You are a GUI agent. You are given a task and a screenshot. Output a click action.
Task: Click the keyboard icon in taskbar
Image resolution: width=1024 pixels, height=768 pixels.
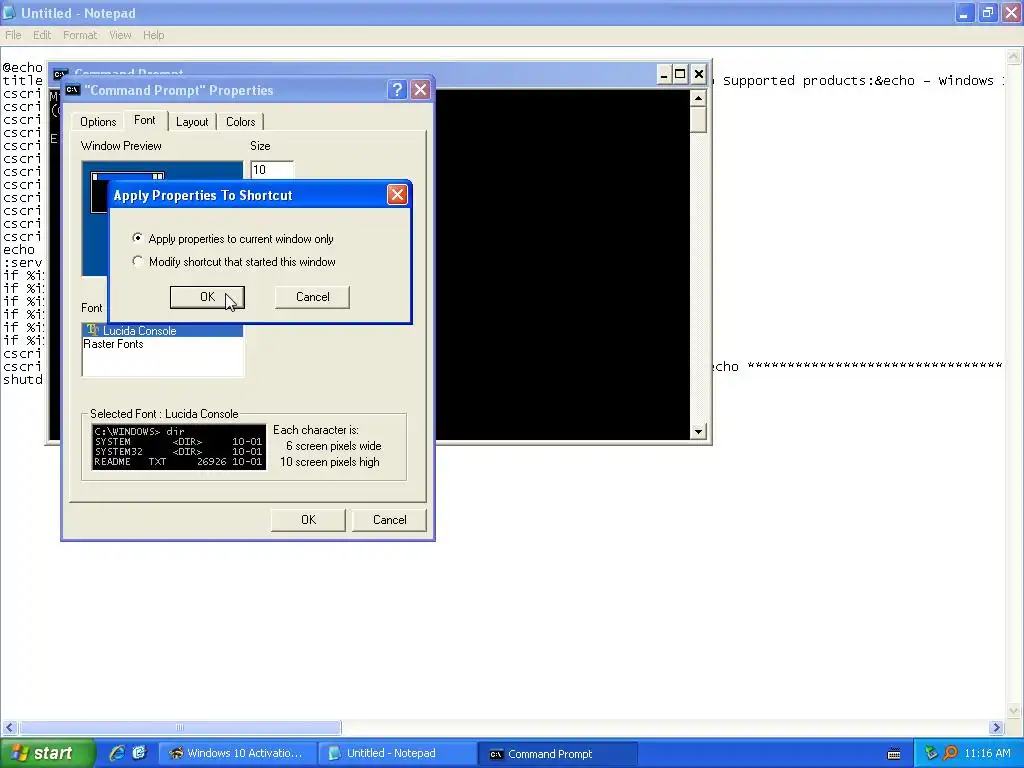point(894,754)
